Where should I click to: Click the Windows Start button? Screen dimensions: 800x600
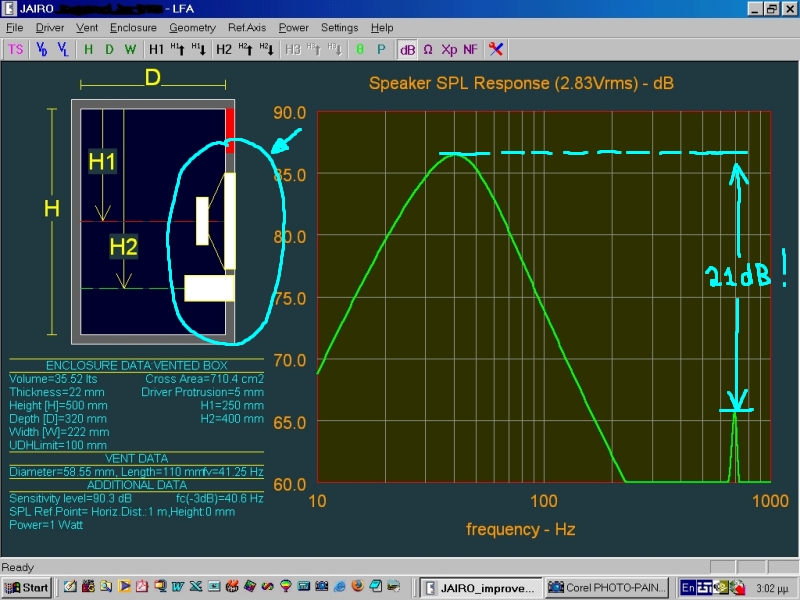27,588
